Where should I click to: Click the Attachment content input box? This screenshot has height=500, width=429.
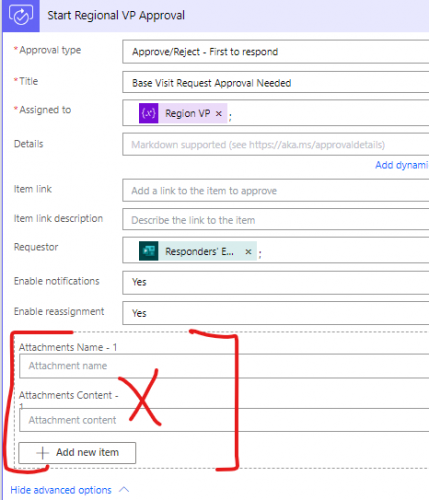pyautogui.click(x=224, y=420)
